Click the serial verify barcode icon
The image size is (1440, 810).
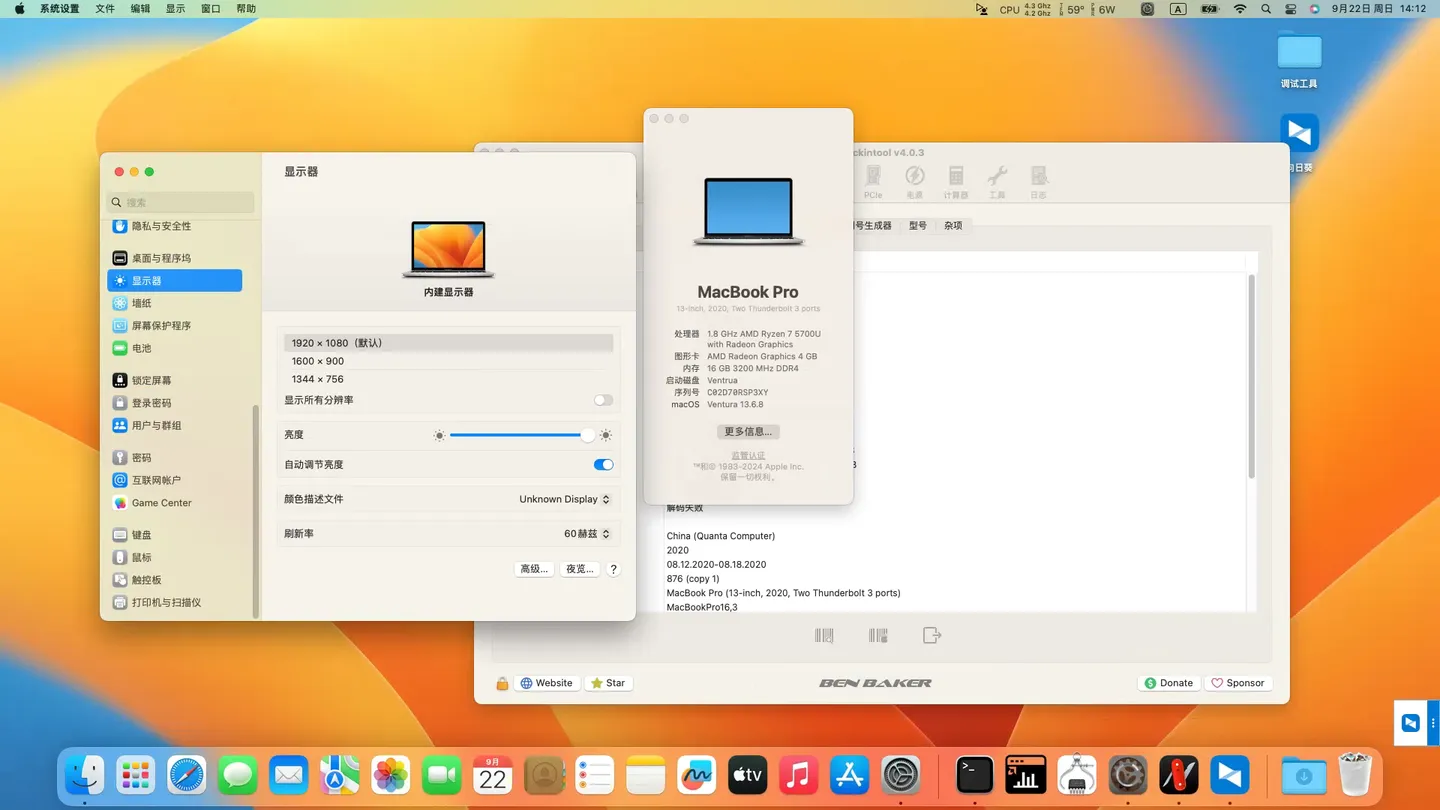click(823, 634)
